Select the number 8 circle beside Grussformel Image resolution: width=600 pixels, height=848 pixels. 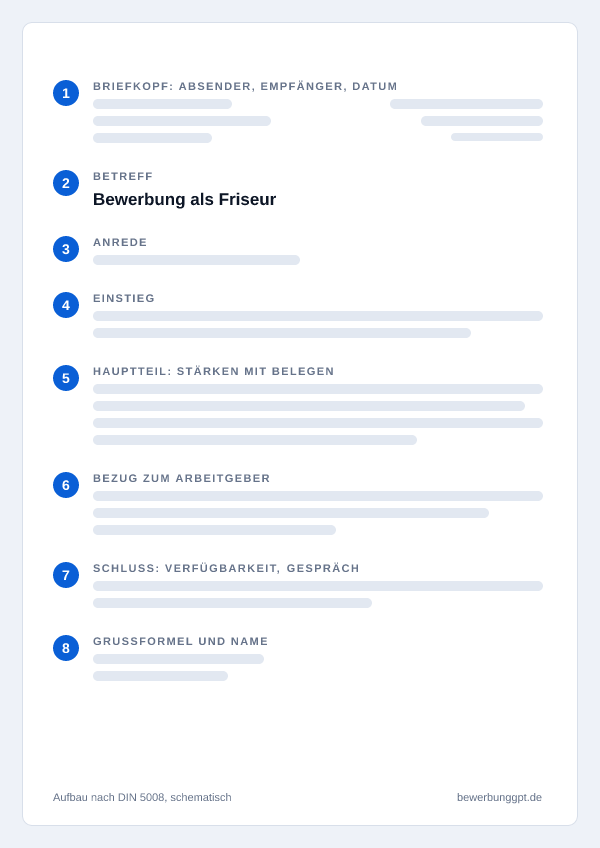[x=66, y=648]
